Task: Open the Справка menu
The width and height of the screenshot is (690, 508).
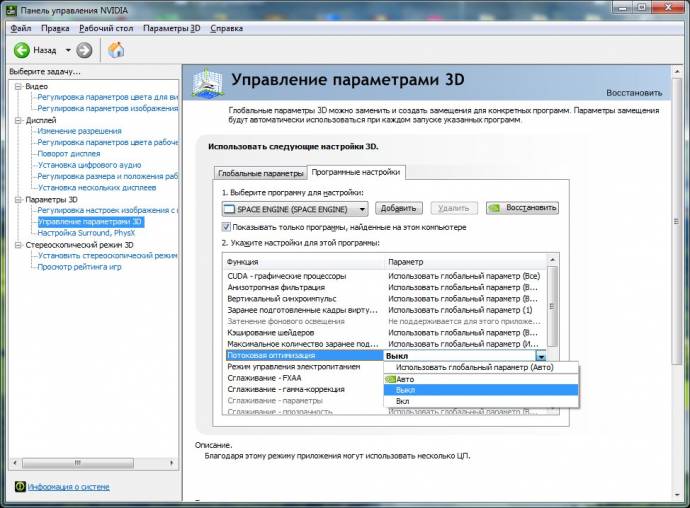Action: pos(226,28)
